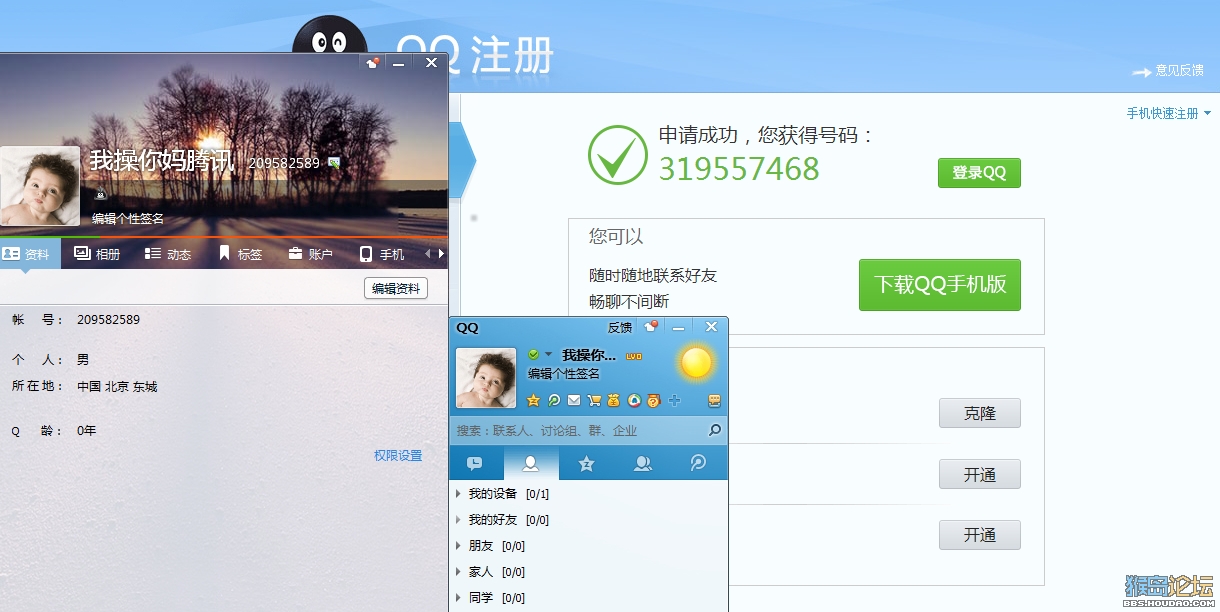Switch to the Weibo tab in QQ panel
Screen dimensions: 1220x612
(x=698, y=463)
